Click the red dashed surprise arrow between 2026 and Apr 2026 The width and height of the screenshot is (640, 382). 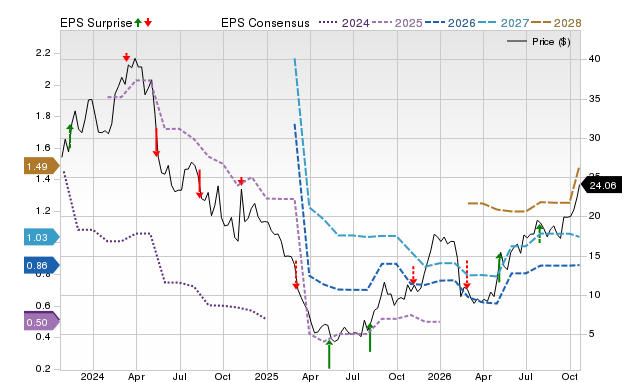pos(467,274)
